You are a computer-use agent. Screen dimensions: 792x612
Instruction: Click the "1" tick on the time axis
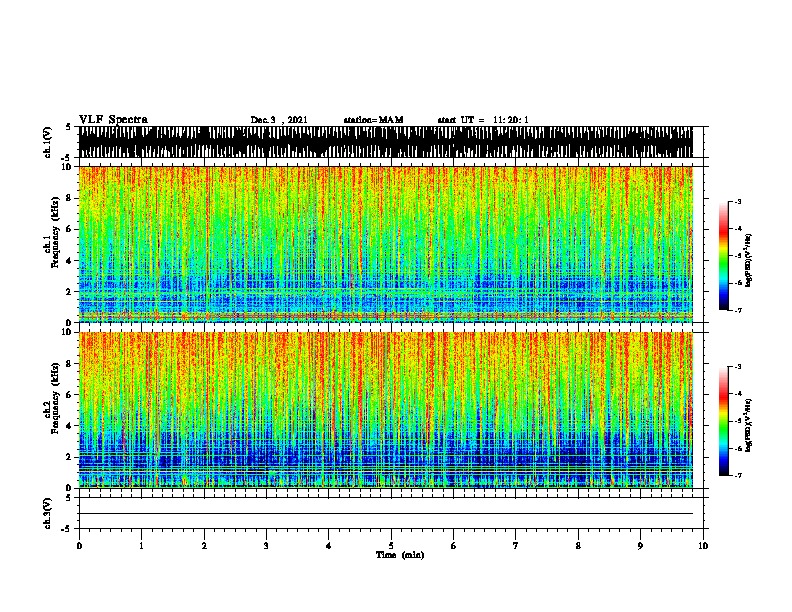(141, 546)
